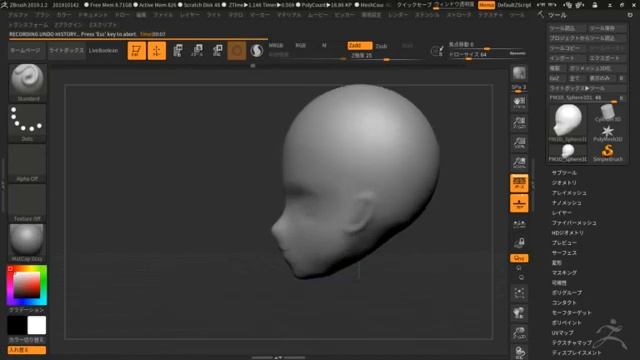Expand the アレイメッシュ section
Screen dimensions: 640x360
[569, 193]
